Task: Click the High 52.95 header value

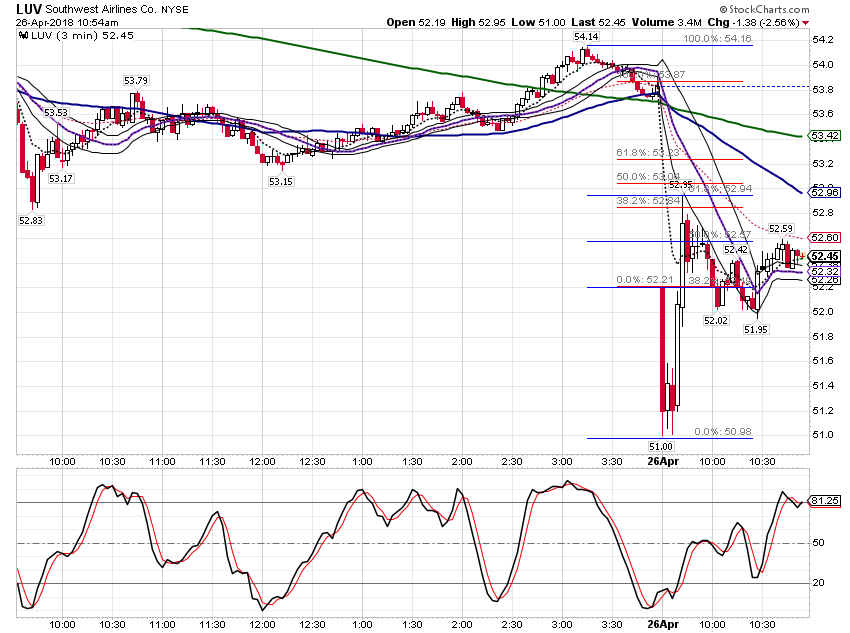Action: point(478,22)
